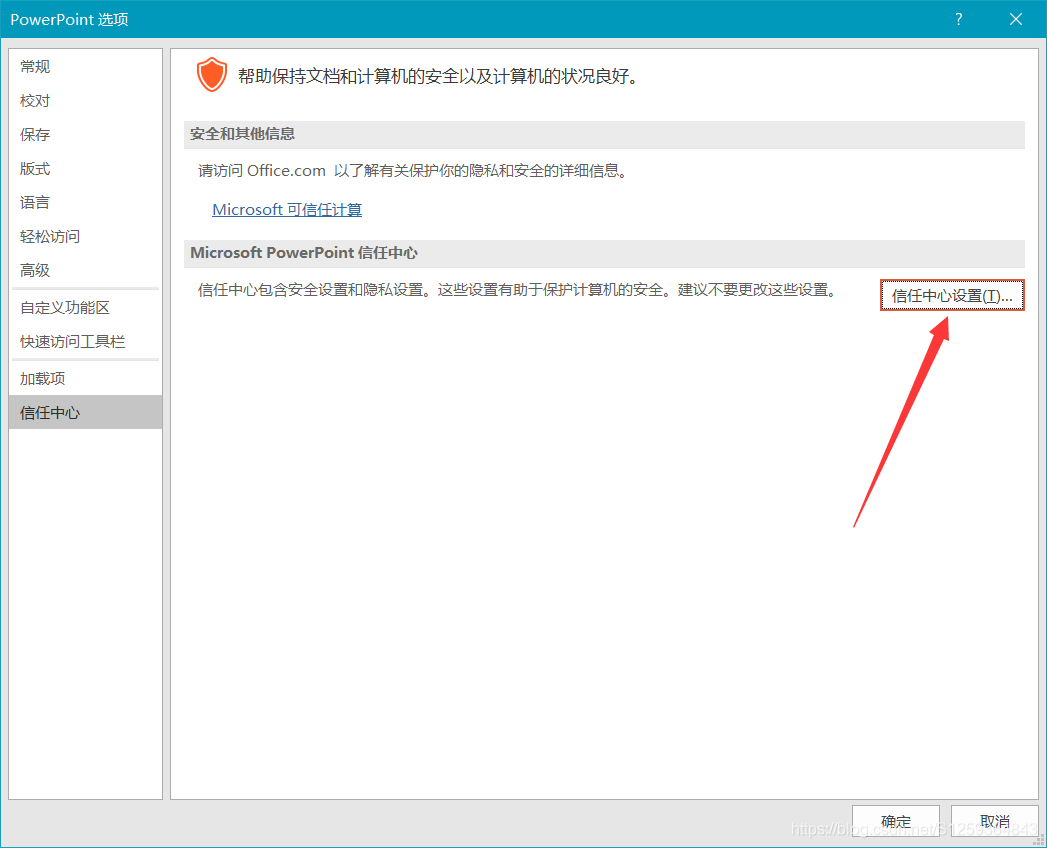Click the orange security shield icon
This screenshot has height=848, width=1047.
click(212, 74)
